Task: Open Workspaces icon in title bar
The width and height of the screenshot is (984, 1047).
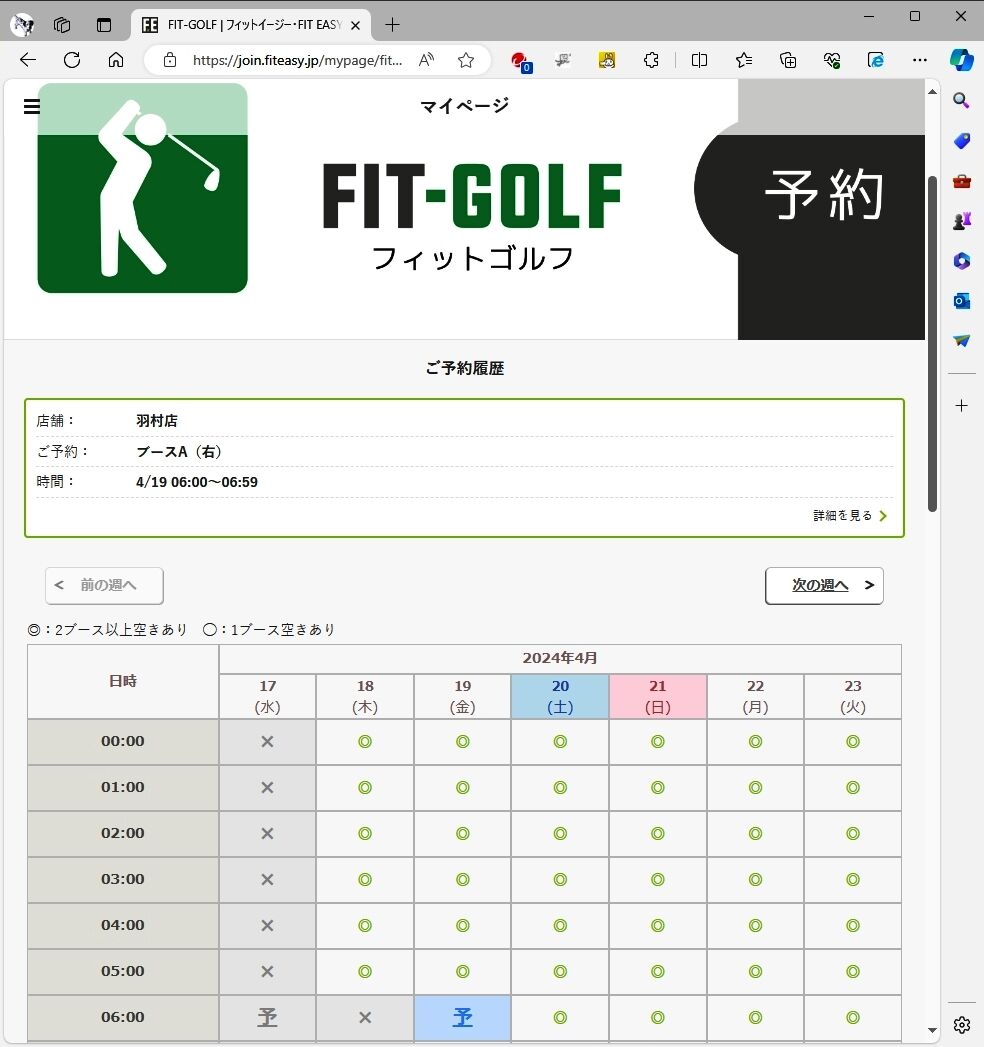Action: [62, 25]
